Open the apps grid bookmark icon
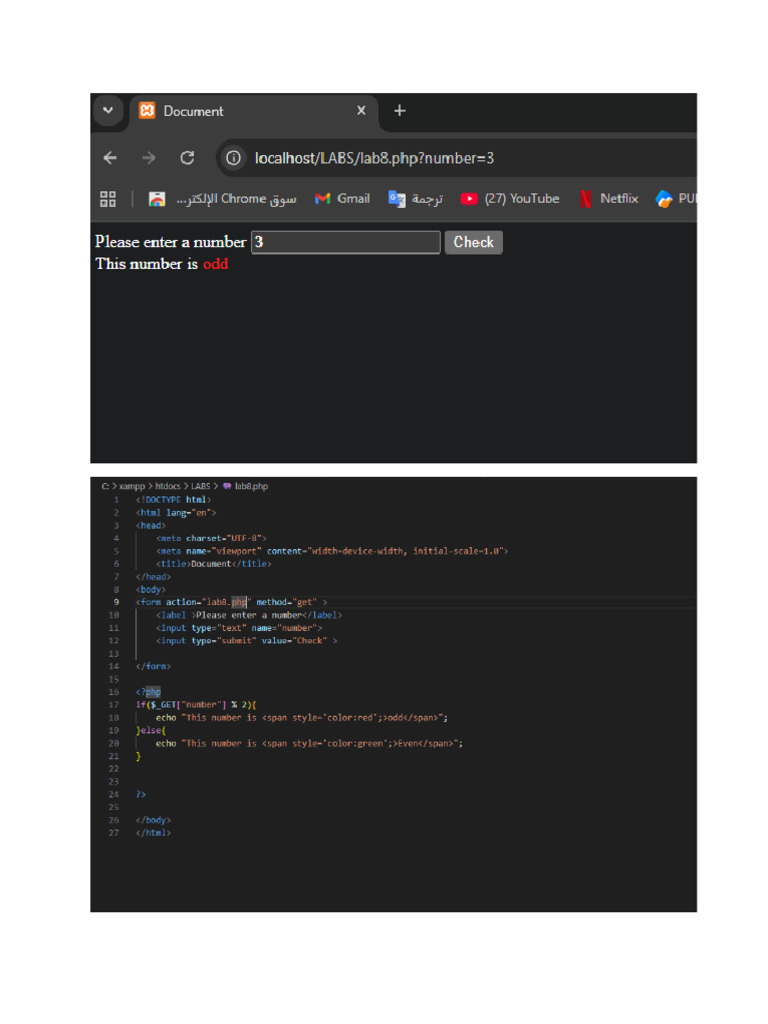Screen dimensions: 768x1024 108,199
